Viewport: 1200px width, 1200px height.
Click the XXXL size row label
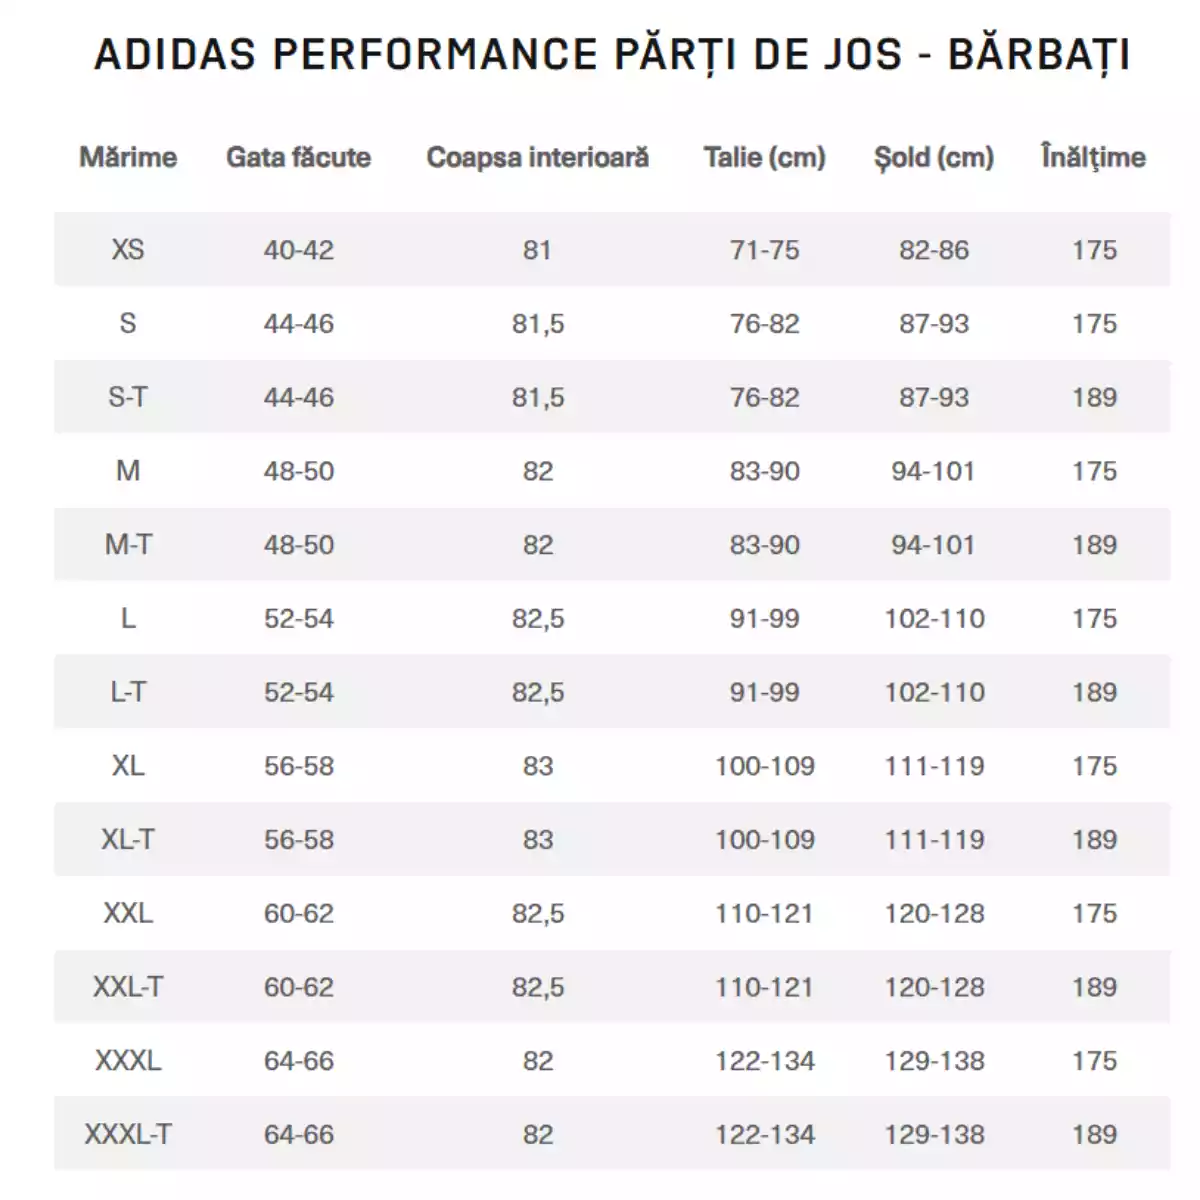coord(128,1061)
